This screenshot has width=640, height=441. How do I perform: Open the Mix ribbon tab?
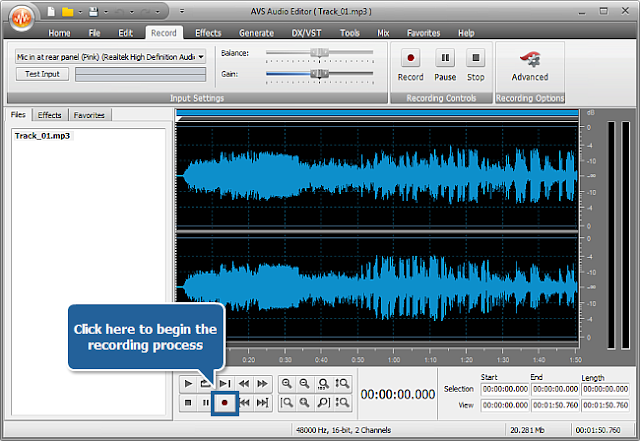coord(383,33)
